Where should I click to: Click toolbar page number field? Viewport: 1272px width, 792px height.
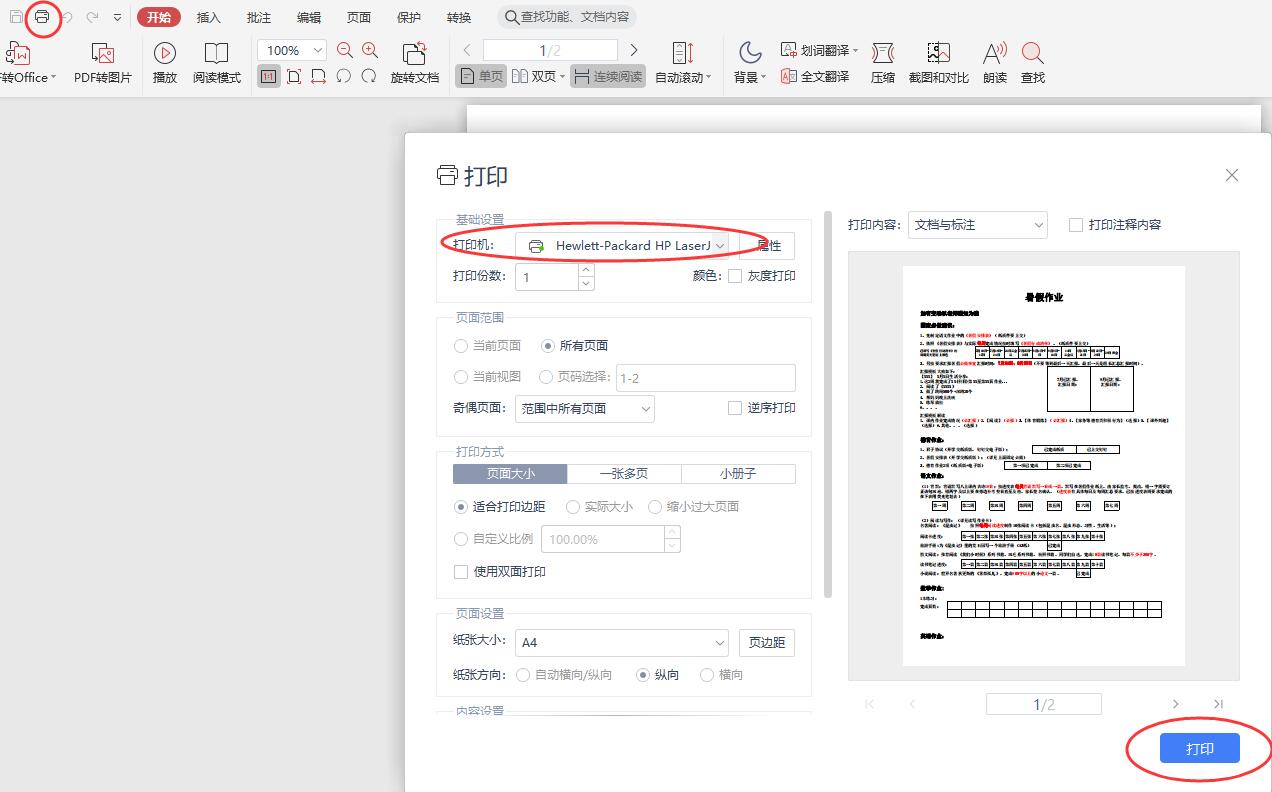tap(550, 50)
